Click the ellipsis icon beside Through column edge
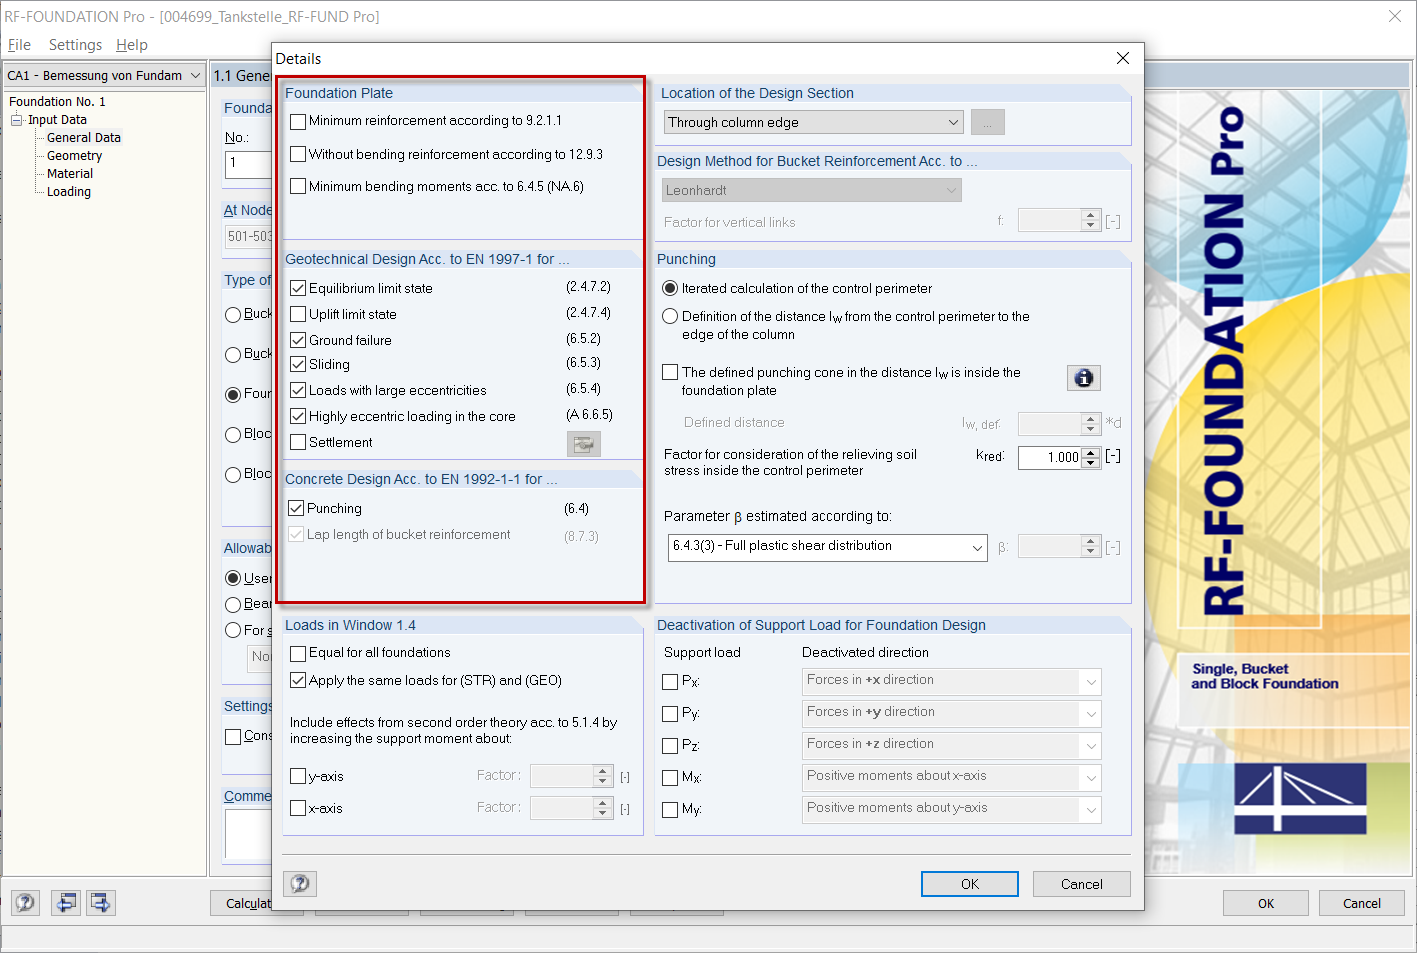Screen dimensions: 1417x953 point(987,121)
